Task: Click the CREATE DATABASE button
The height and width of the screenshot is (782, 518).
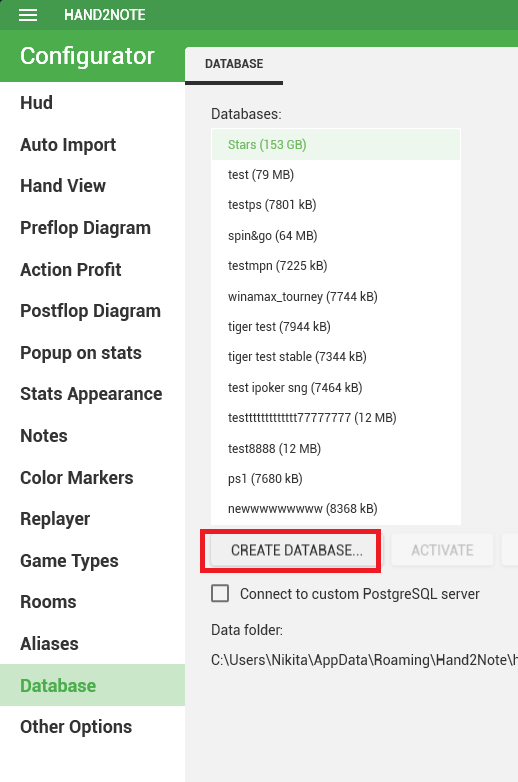Action: tap(294, 550)
